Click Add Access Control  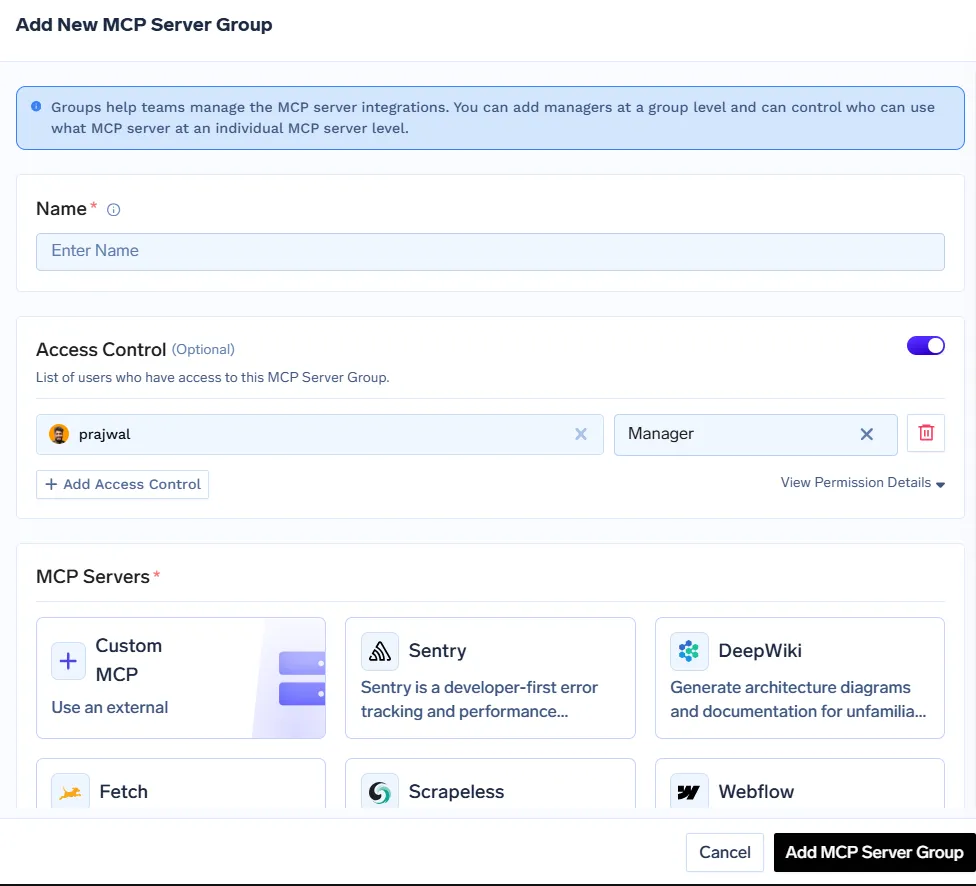[122, 484]
